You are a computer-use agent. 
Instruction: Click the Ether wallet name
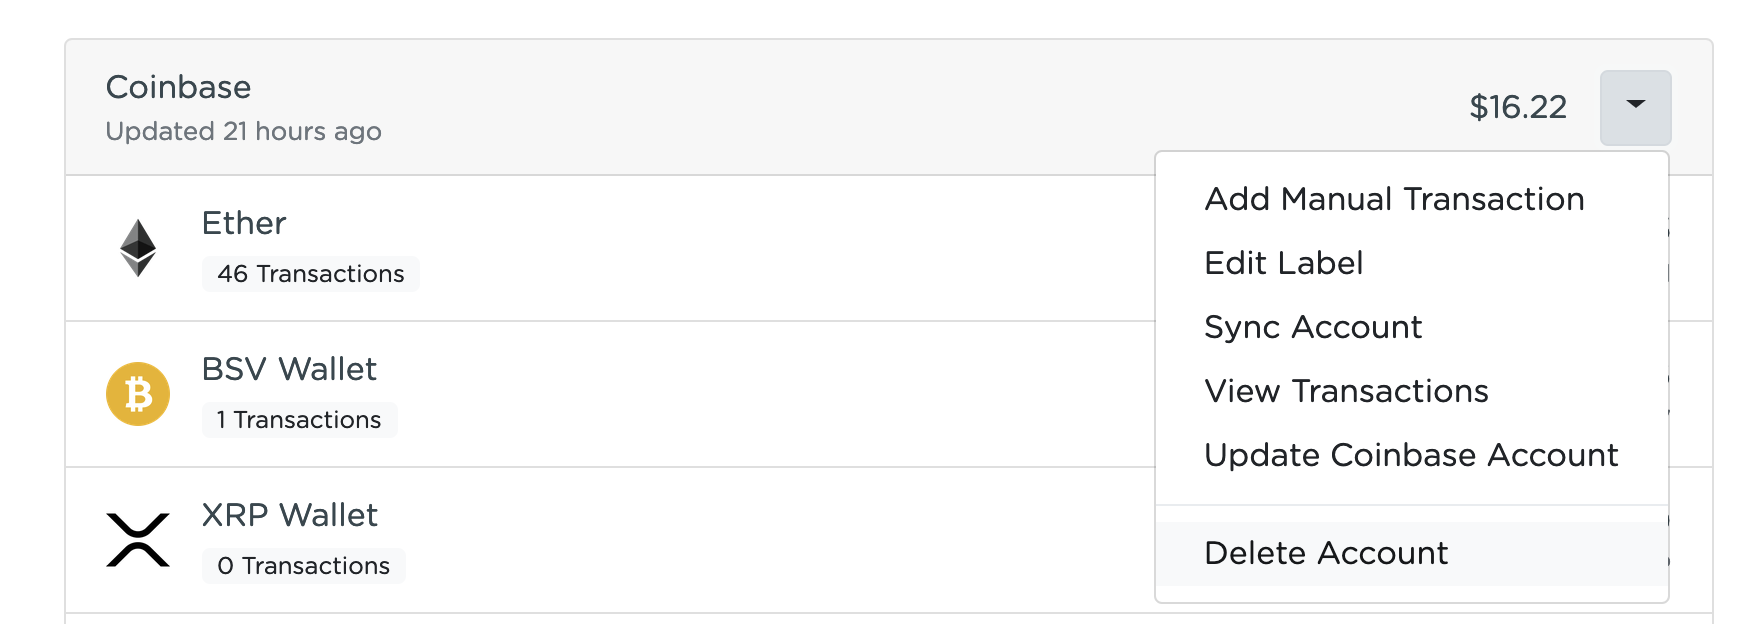click(244, 223)
